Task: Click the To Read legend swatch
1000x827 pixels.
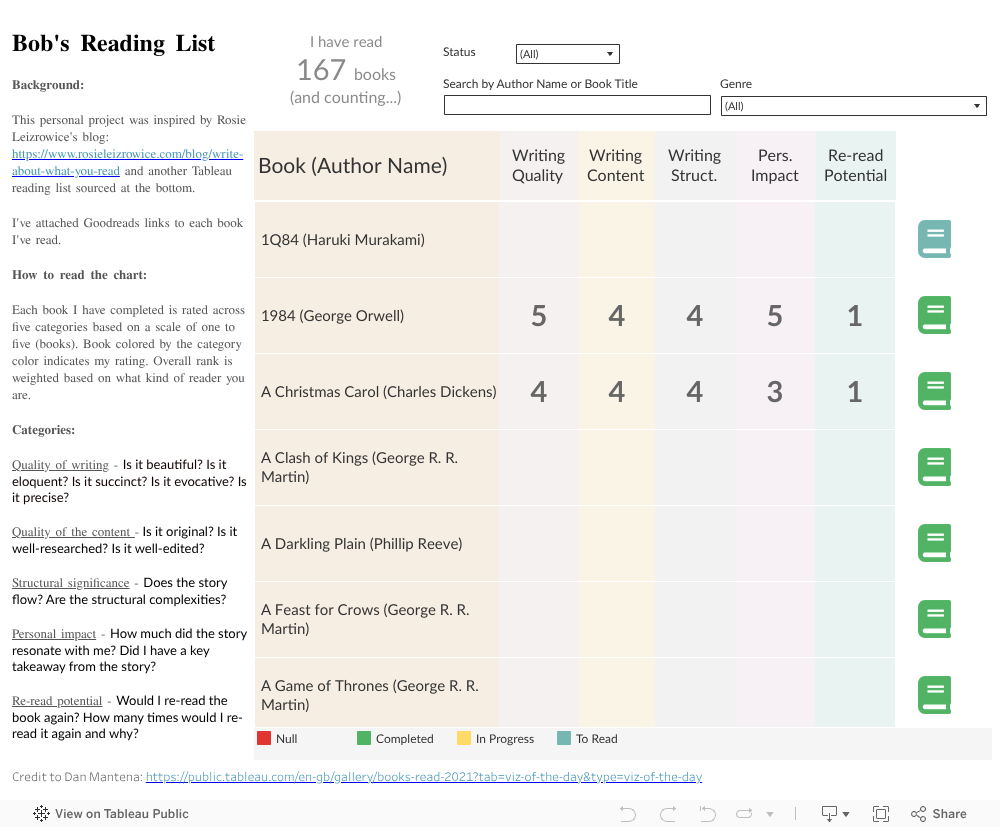Action: click(564, 739)
